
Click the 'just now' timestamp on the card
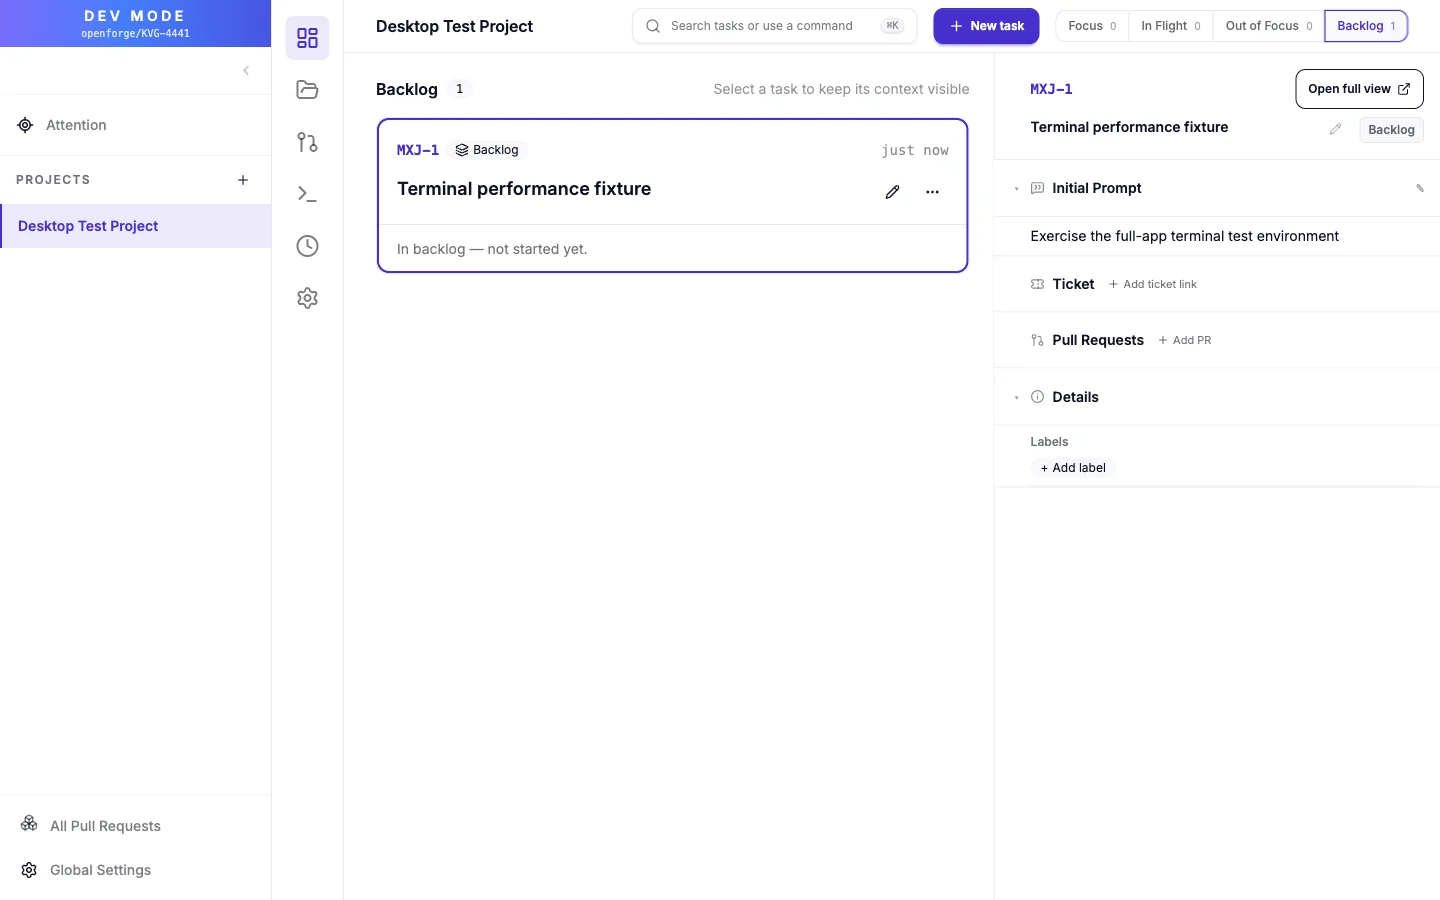coord(915,150)
